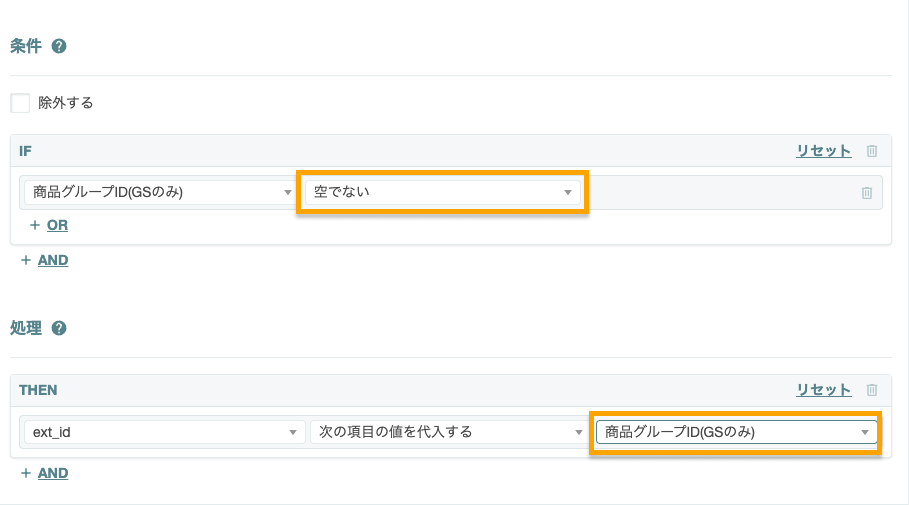
Task: Delete the 商品グループID condition row trash icon
Action: [x=866, y=192]
